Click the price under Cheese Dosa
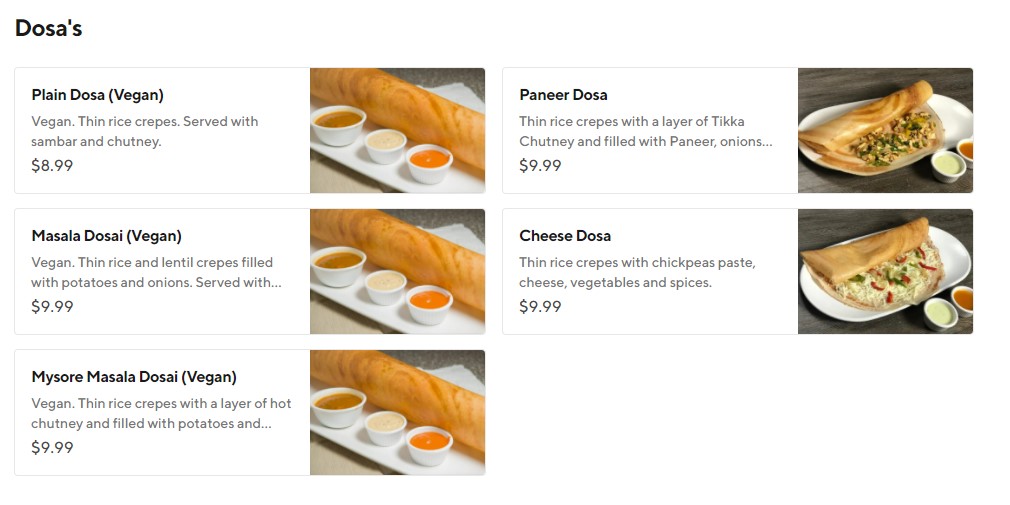This screenshot has width=1010, height=505. click(540, 307)
